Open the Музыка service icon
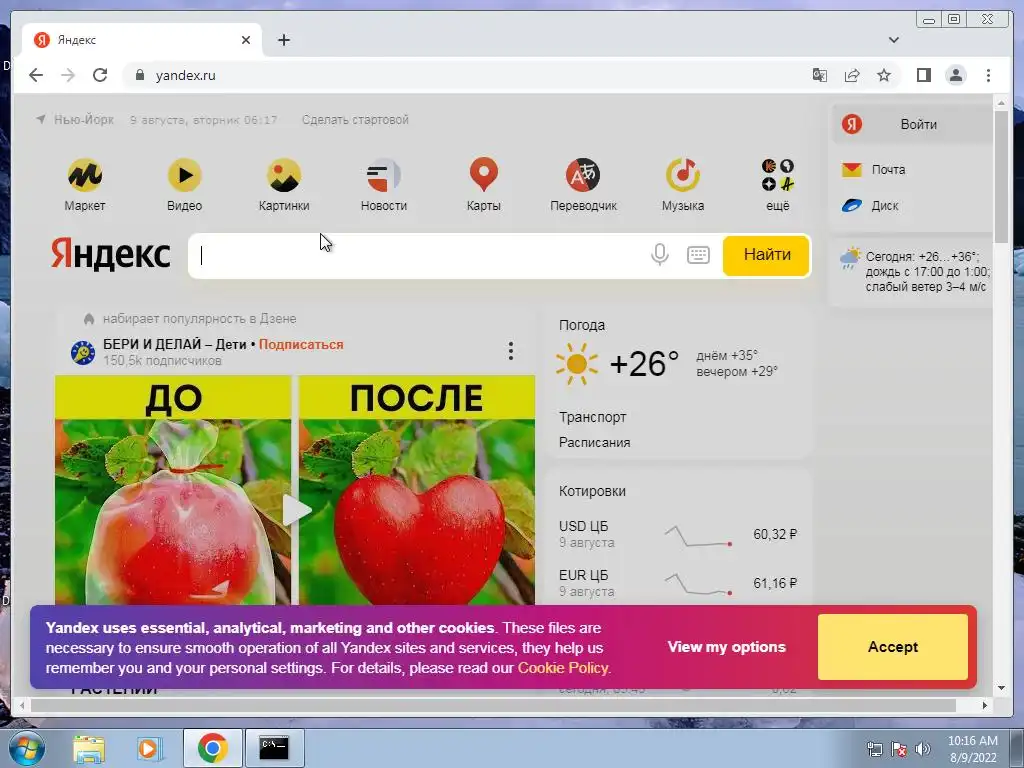 (x=683, y=175)
